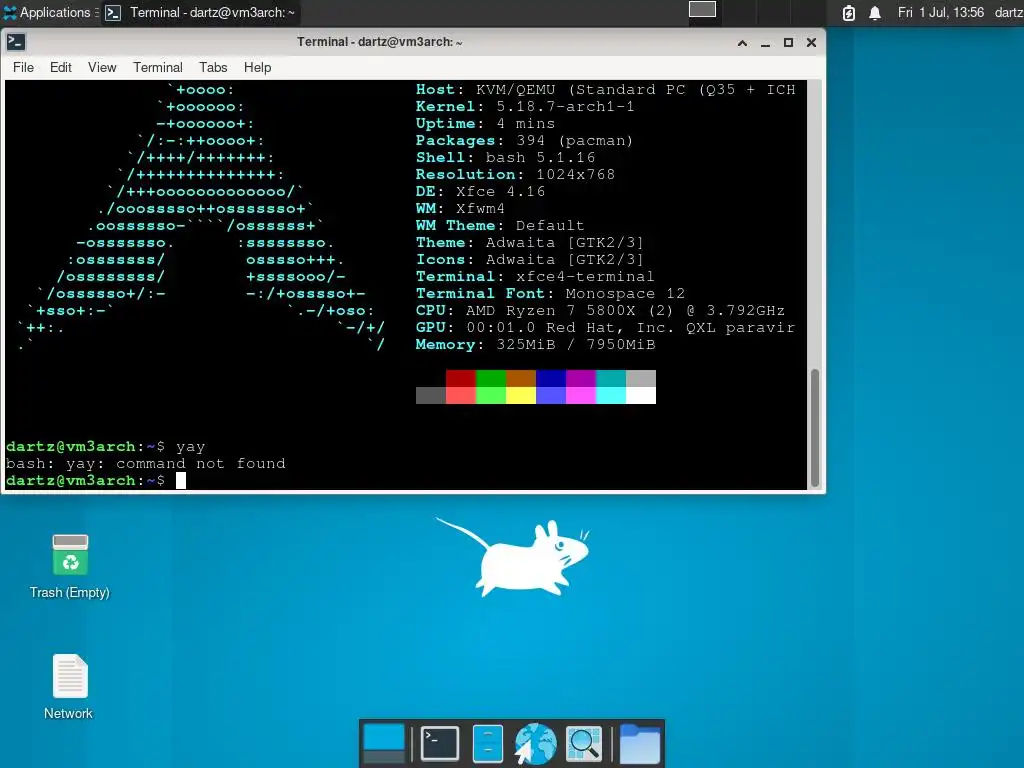Open the home folder icon in dock

(639, 743)
